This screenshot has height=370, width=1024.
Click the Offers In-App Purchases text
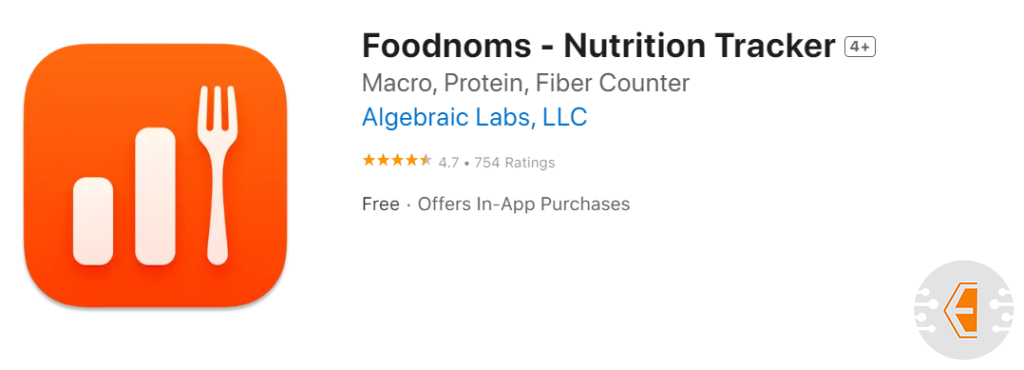pos(524,205)
